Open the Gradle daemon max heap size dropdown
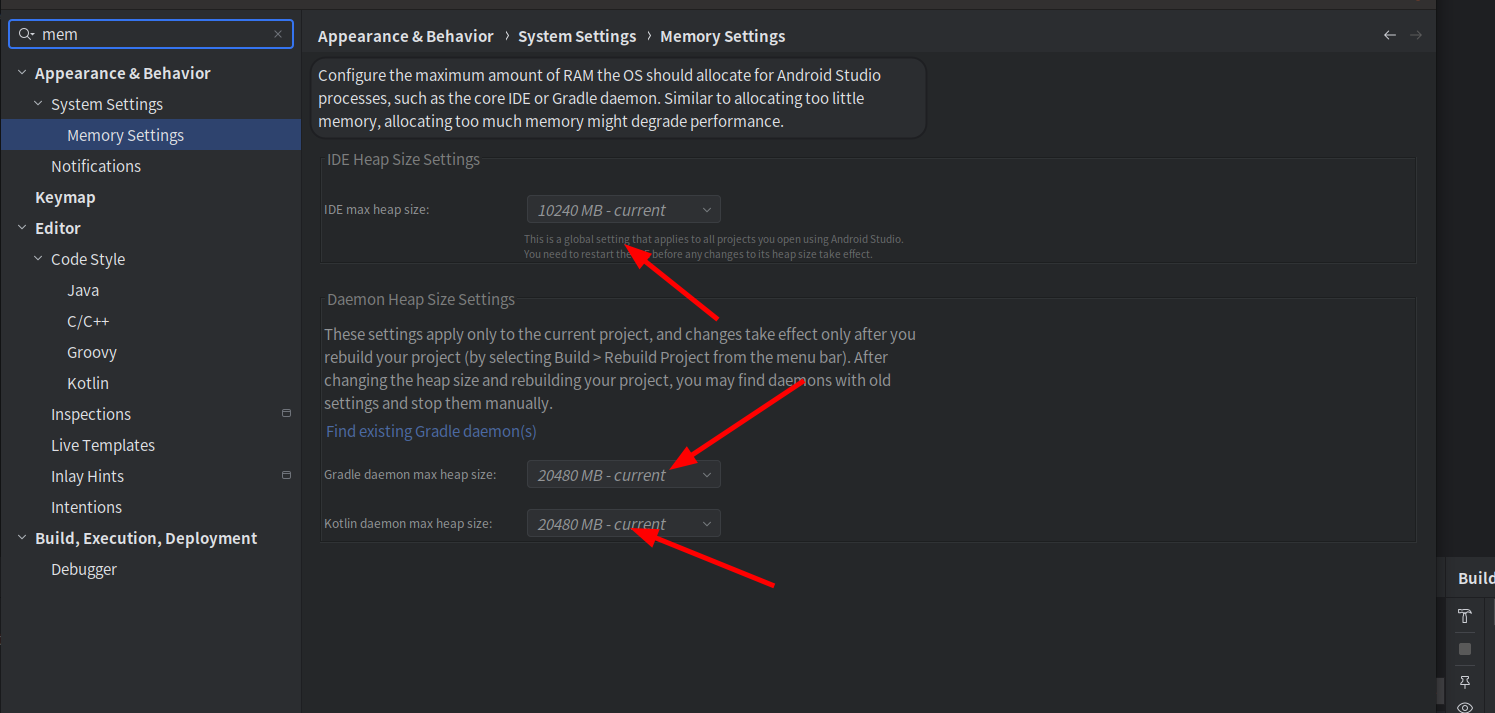 click(623, 475)
